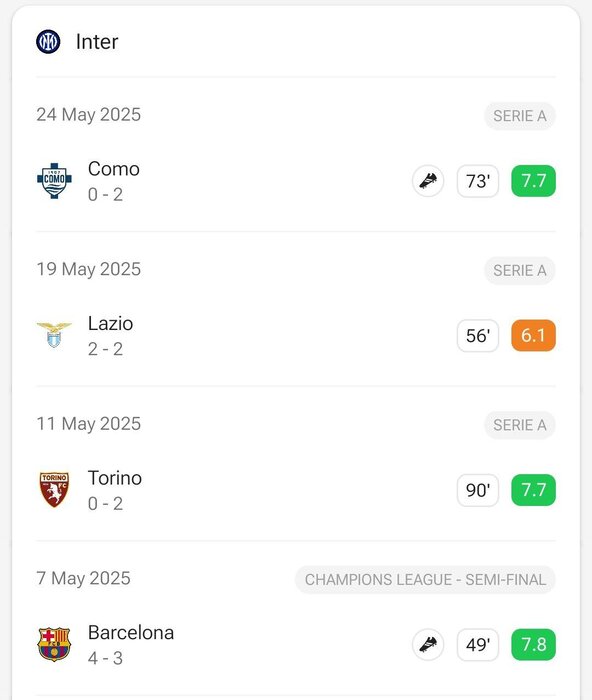Viewport: 592px width, 700px height.
Task: Open the Lazio 2 - 2 match
Action: click(x=296, y=335)
